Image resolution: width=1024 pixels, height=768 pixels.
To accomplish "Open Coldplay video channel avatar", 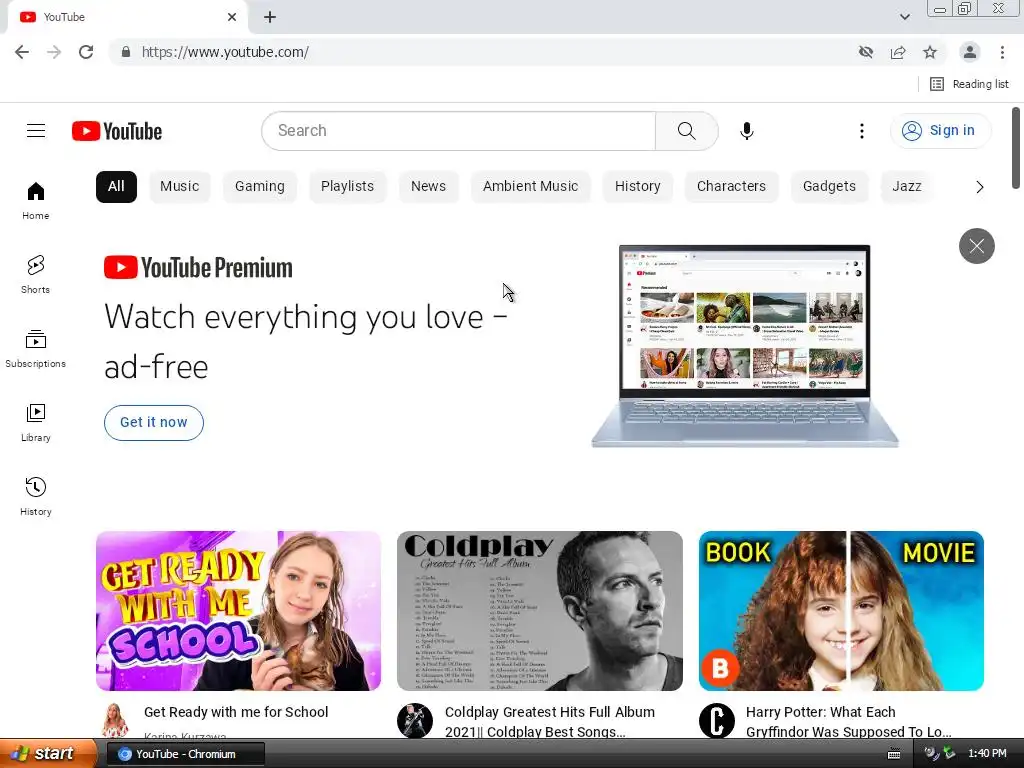I will pyautogui.click(x=415, y=720).
